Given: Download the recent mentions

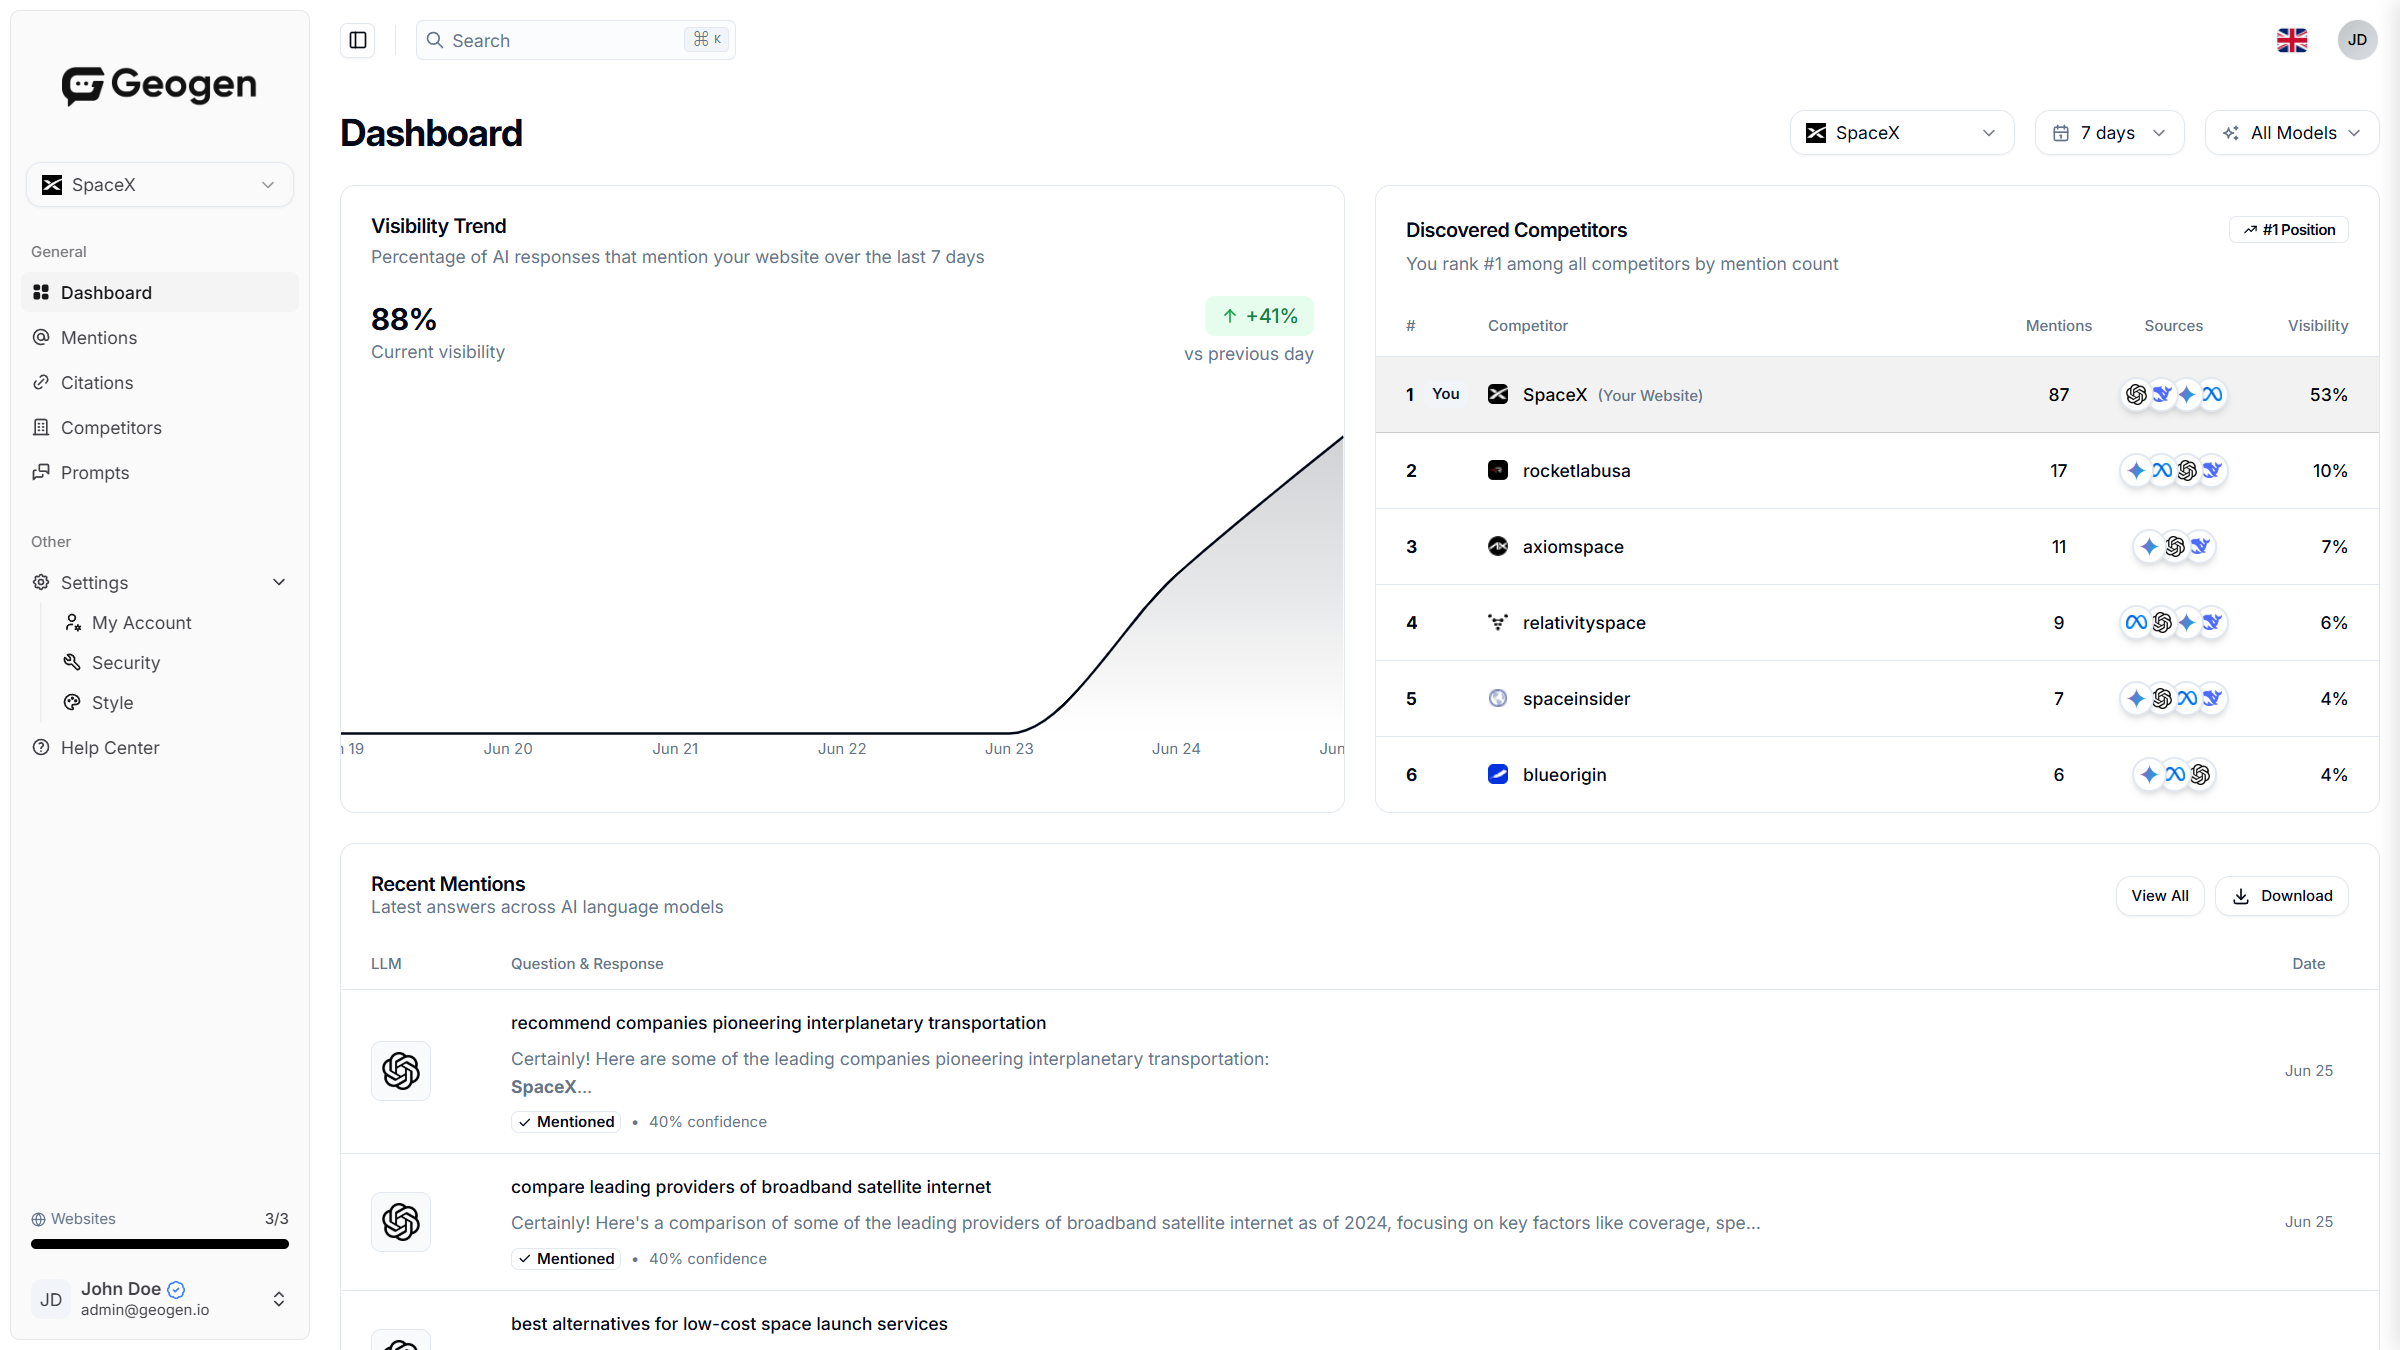Looking at the screenshot, I should click(x=2282, y=896).
